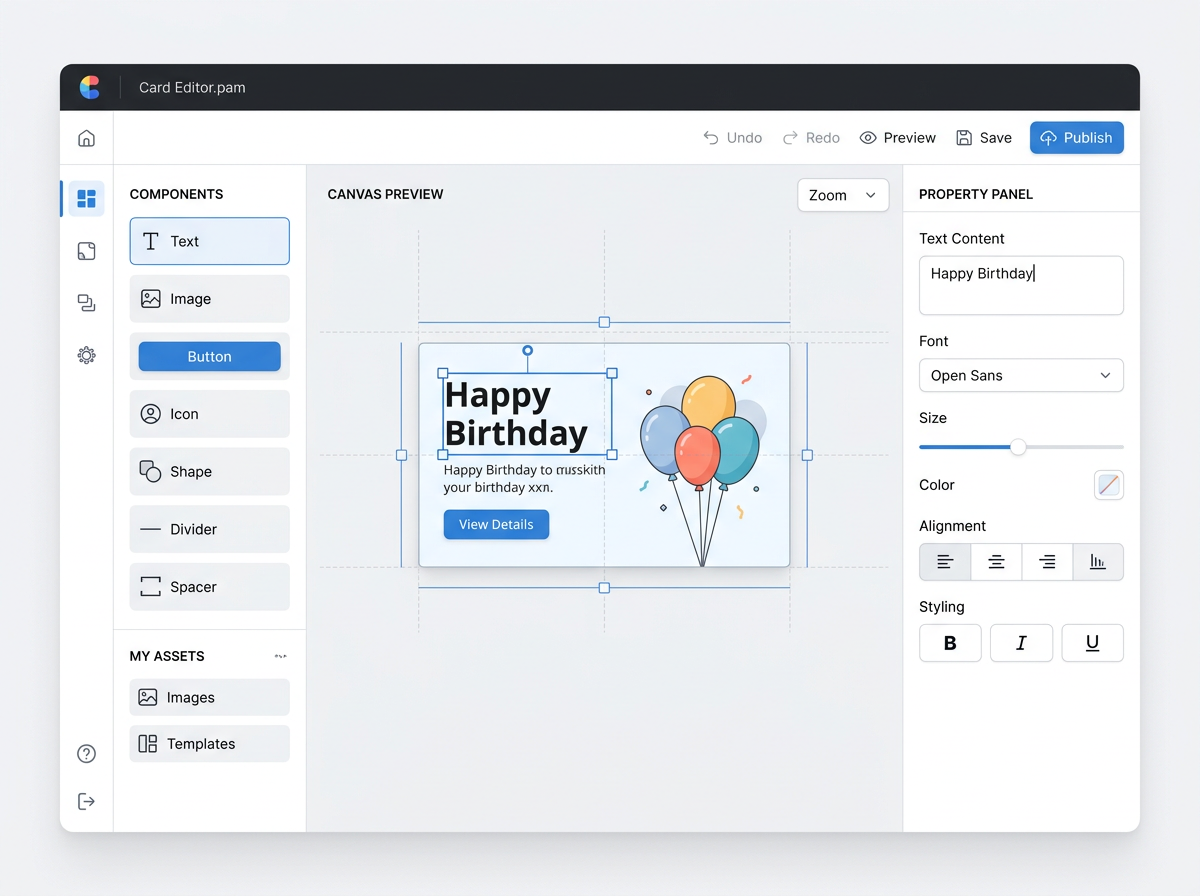The width and height of the screenshot is (1200, 896).
Task: Publish the card
Action: (1077, 138)
